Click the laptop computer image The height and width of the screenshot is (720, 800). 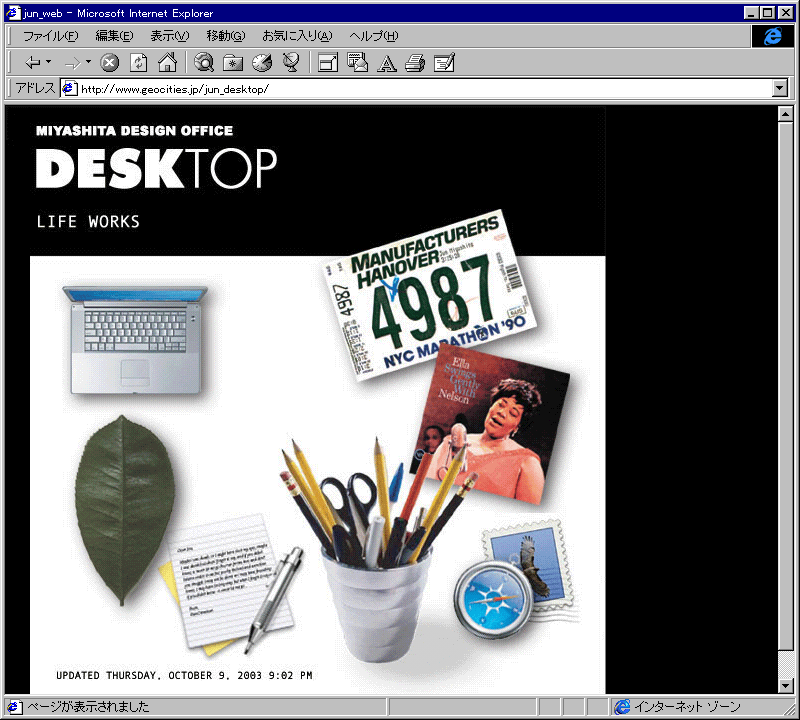pyautogui.click(x=135, y=340)
